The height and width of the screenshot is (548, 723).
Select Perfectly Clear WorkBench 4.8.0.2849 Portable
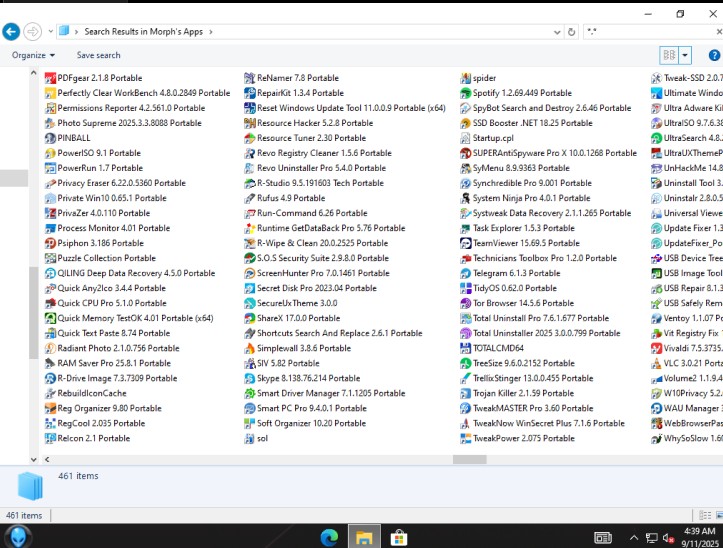click(x=137, y=93)
